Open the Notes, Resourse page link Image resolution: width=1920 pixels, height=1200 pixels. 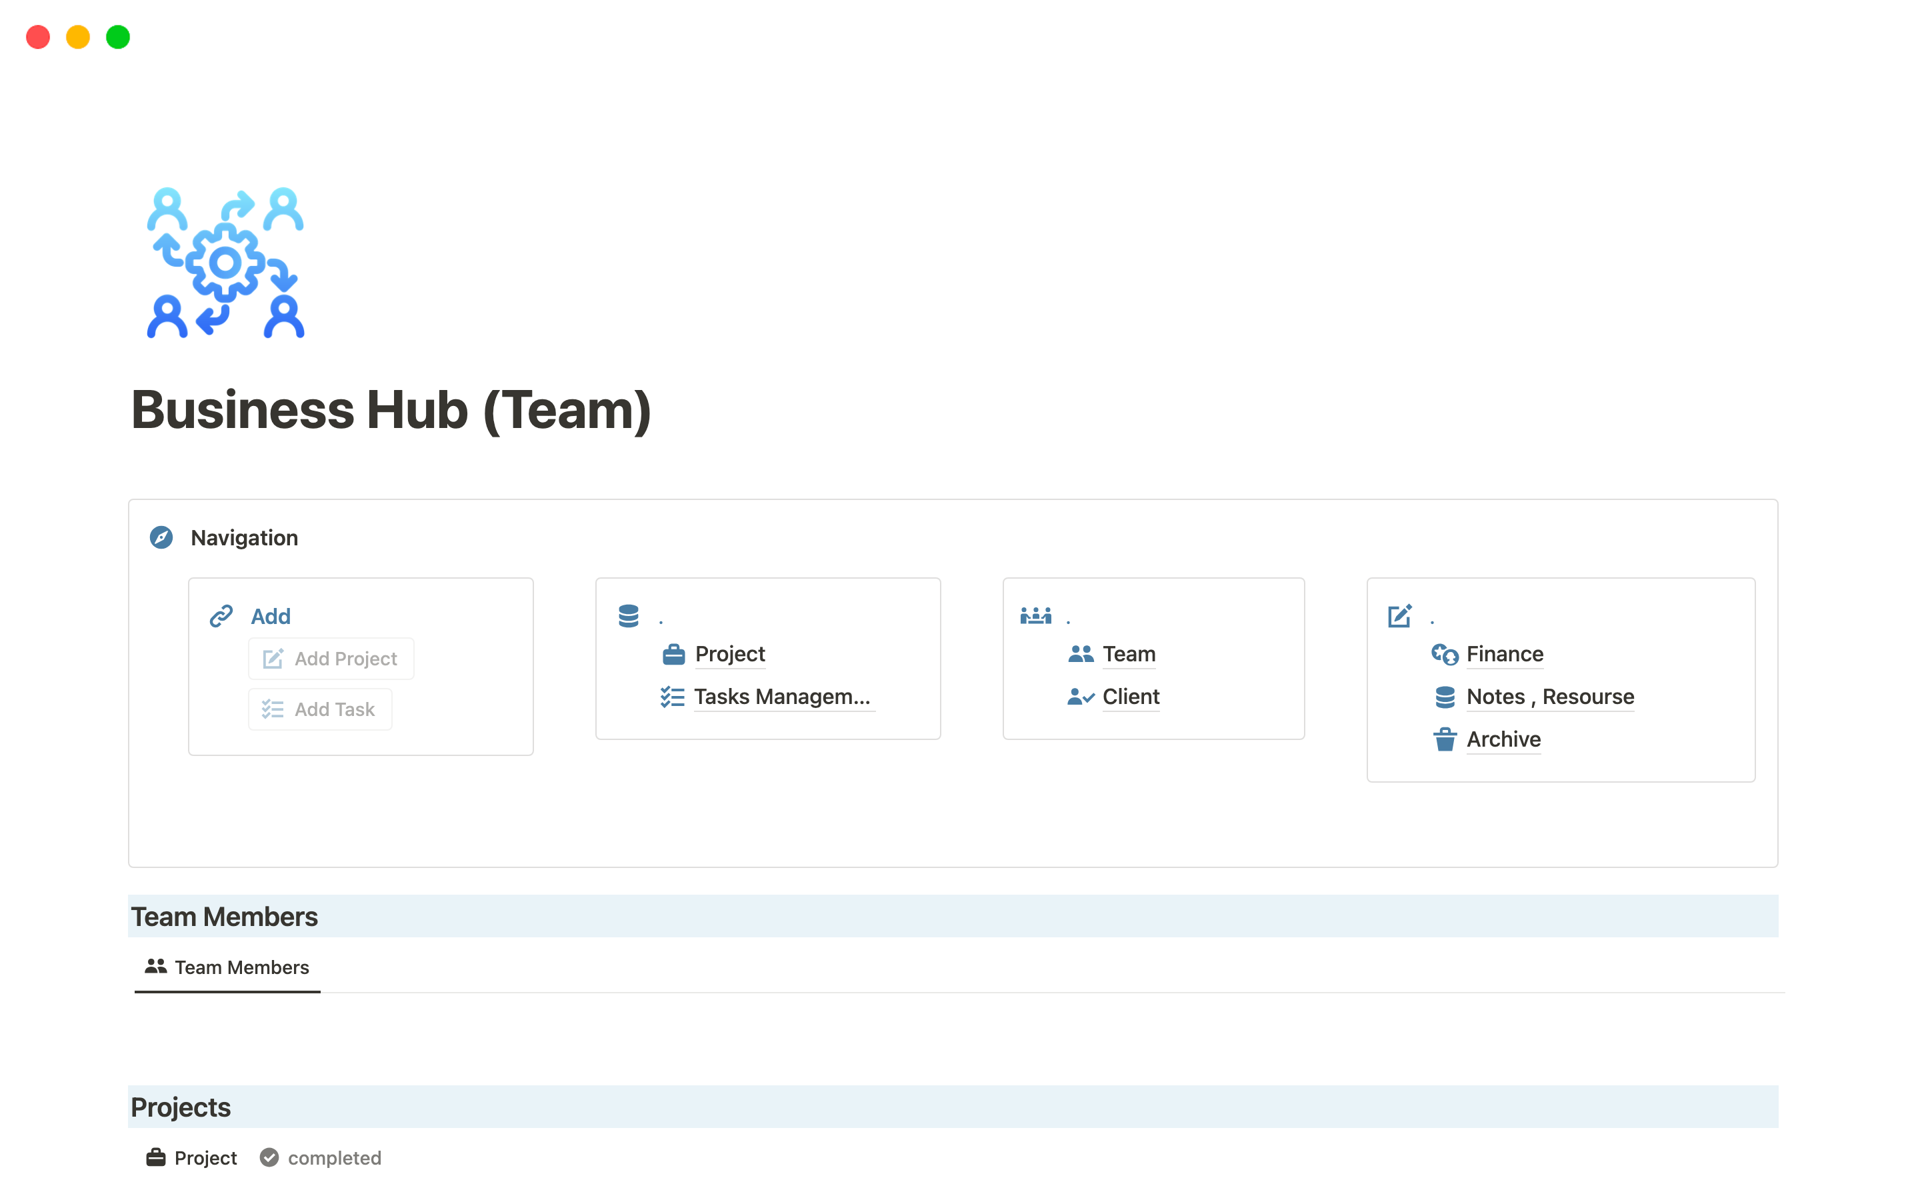1549,697
